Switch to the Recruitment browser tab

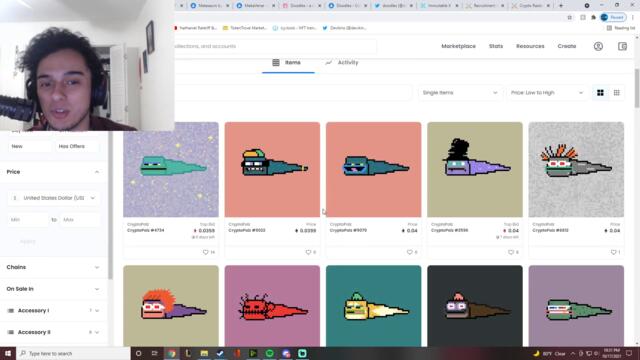tap(484, 6)
